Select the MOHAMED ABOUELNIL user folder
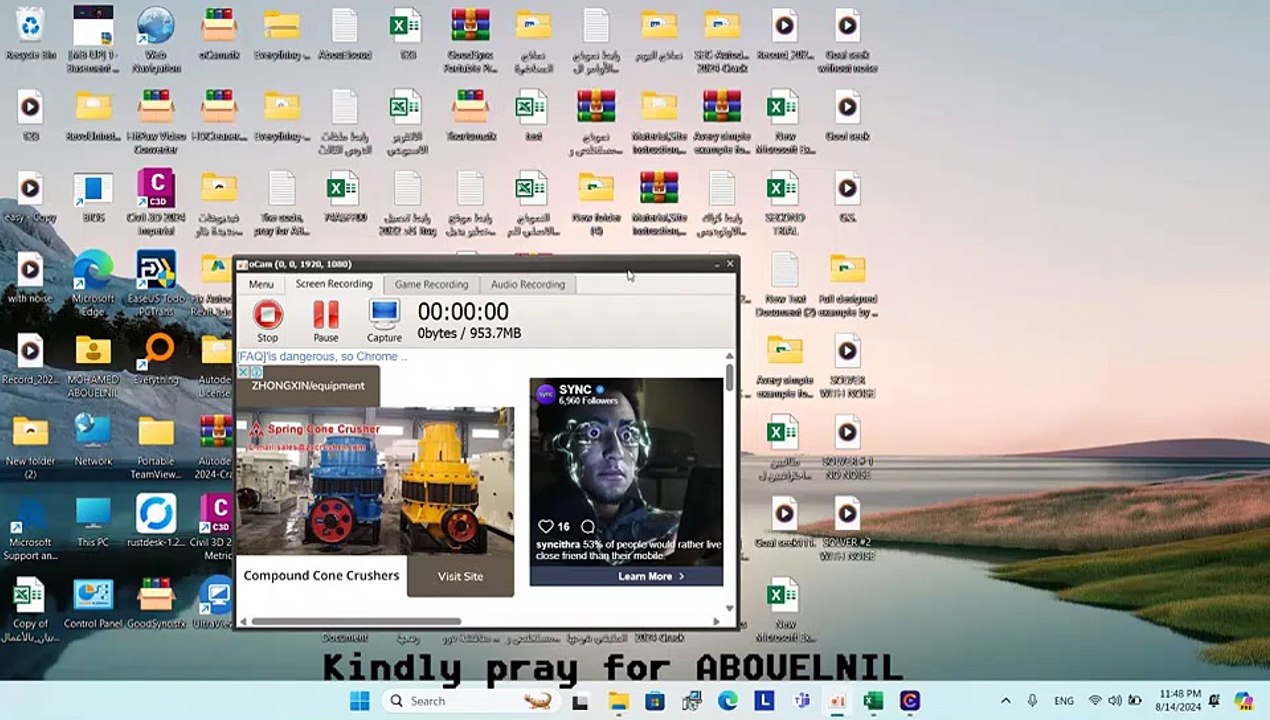This screenshot has width=1270, height=720. pyautogui.click(x=93, y=365)
